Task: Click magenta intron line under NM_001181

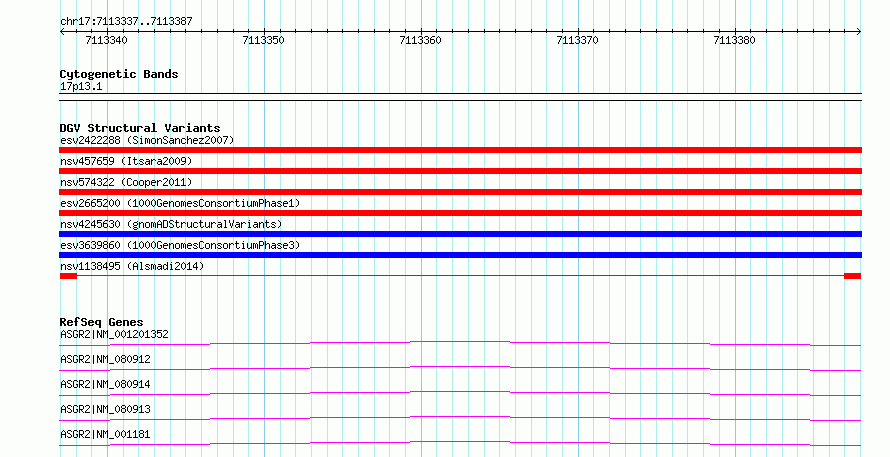Action: [x=460, y=442]
